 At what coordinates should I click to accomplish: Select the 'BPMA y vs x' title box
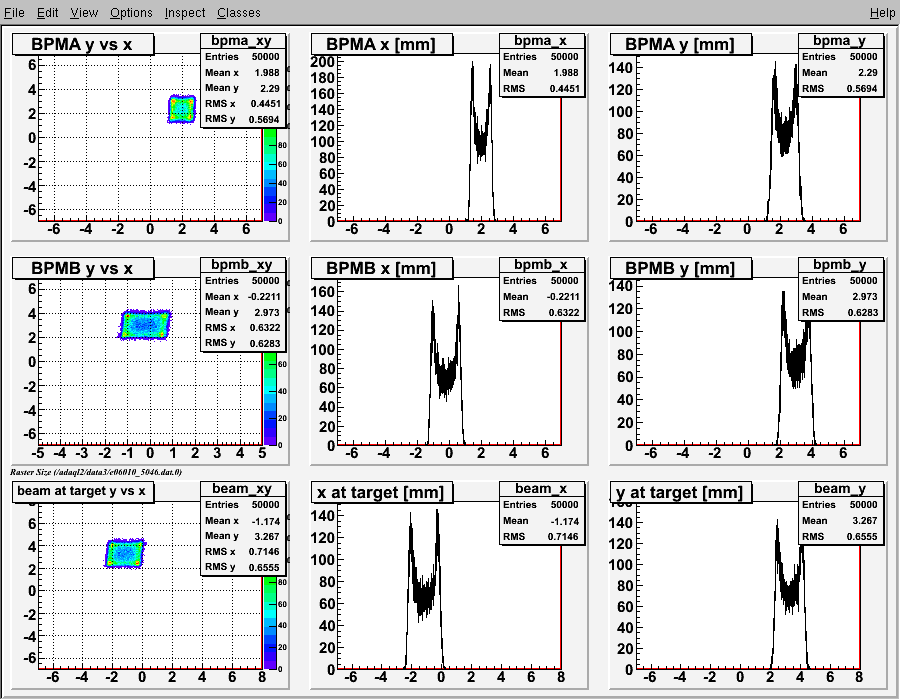(83, 44)
